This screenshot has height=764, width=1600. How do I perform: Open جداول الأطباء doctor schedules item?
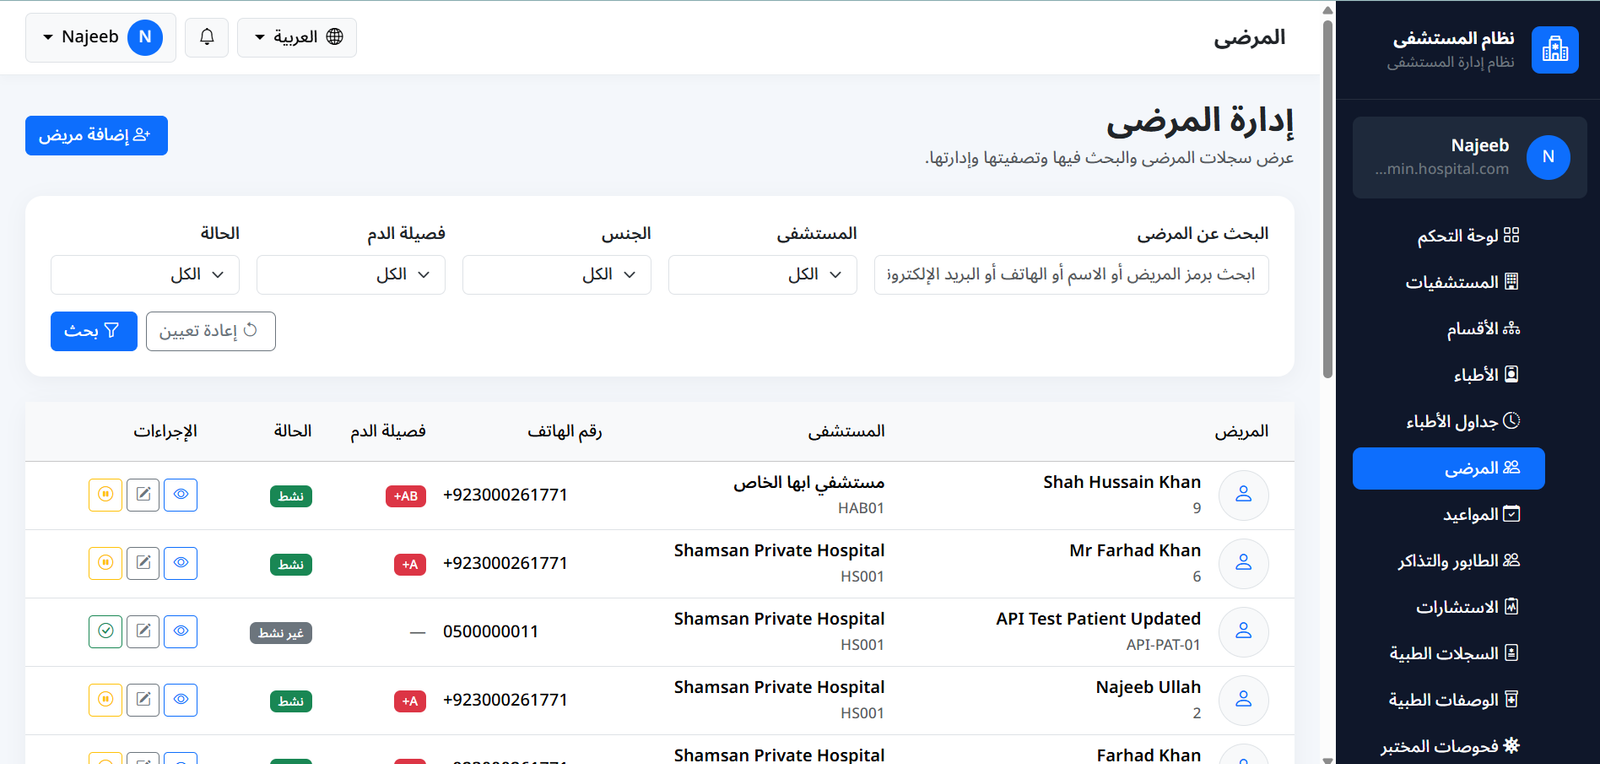point(1449,421)
